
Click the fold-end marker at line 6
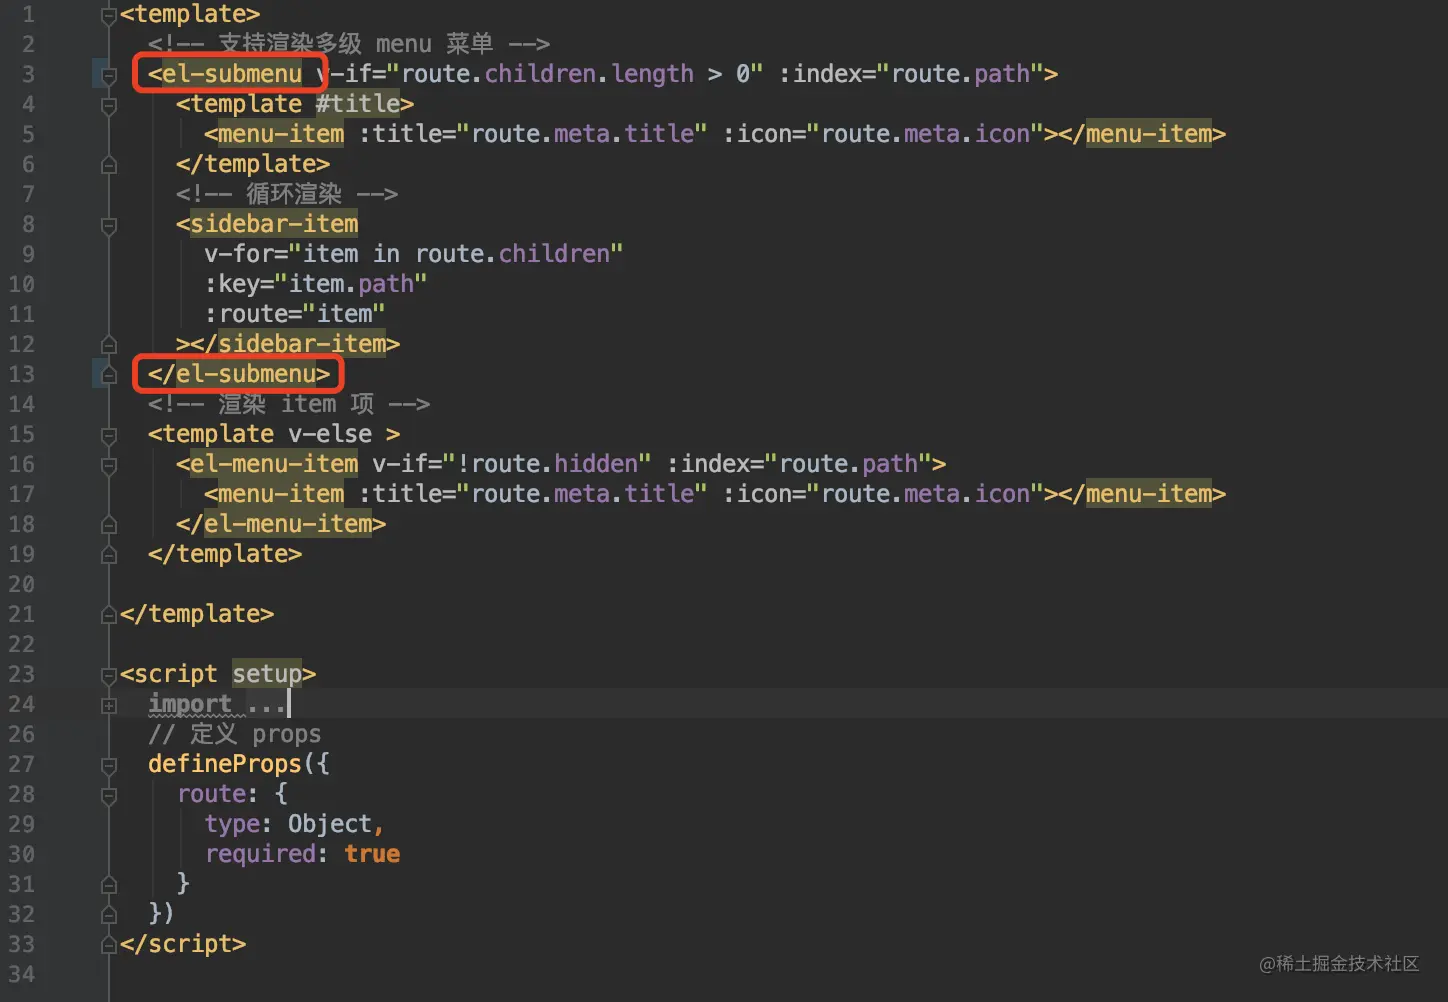point(109,165)
